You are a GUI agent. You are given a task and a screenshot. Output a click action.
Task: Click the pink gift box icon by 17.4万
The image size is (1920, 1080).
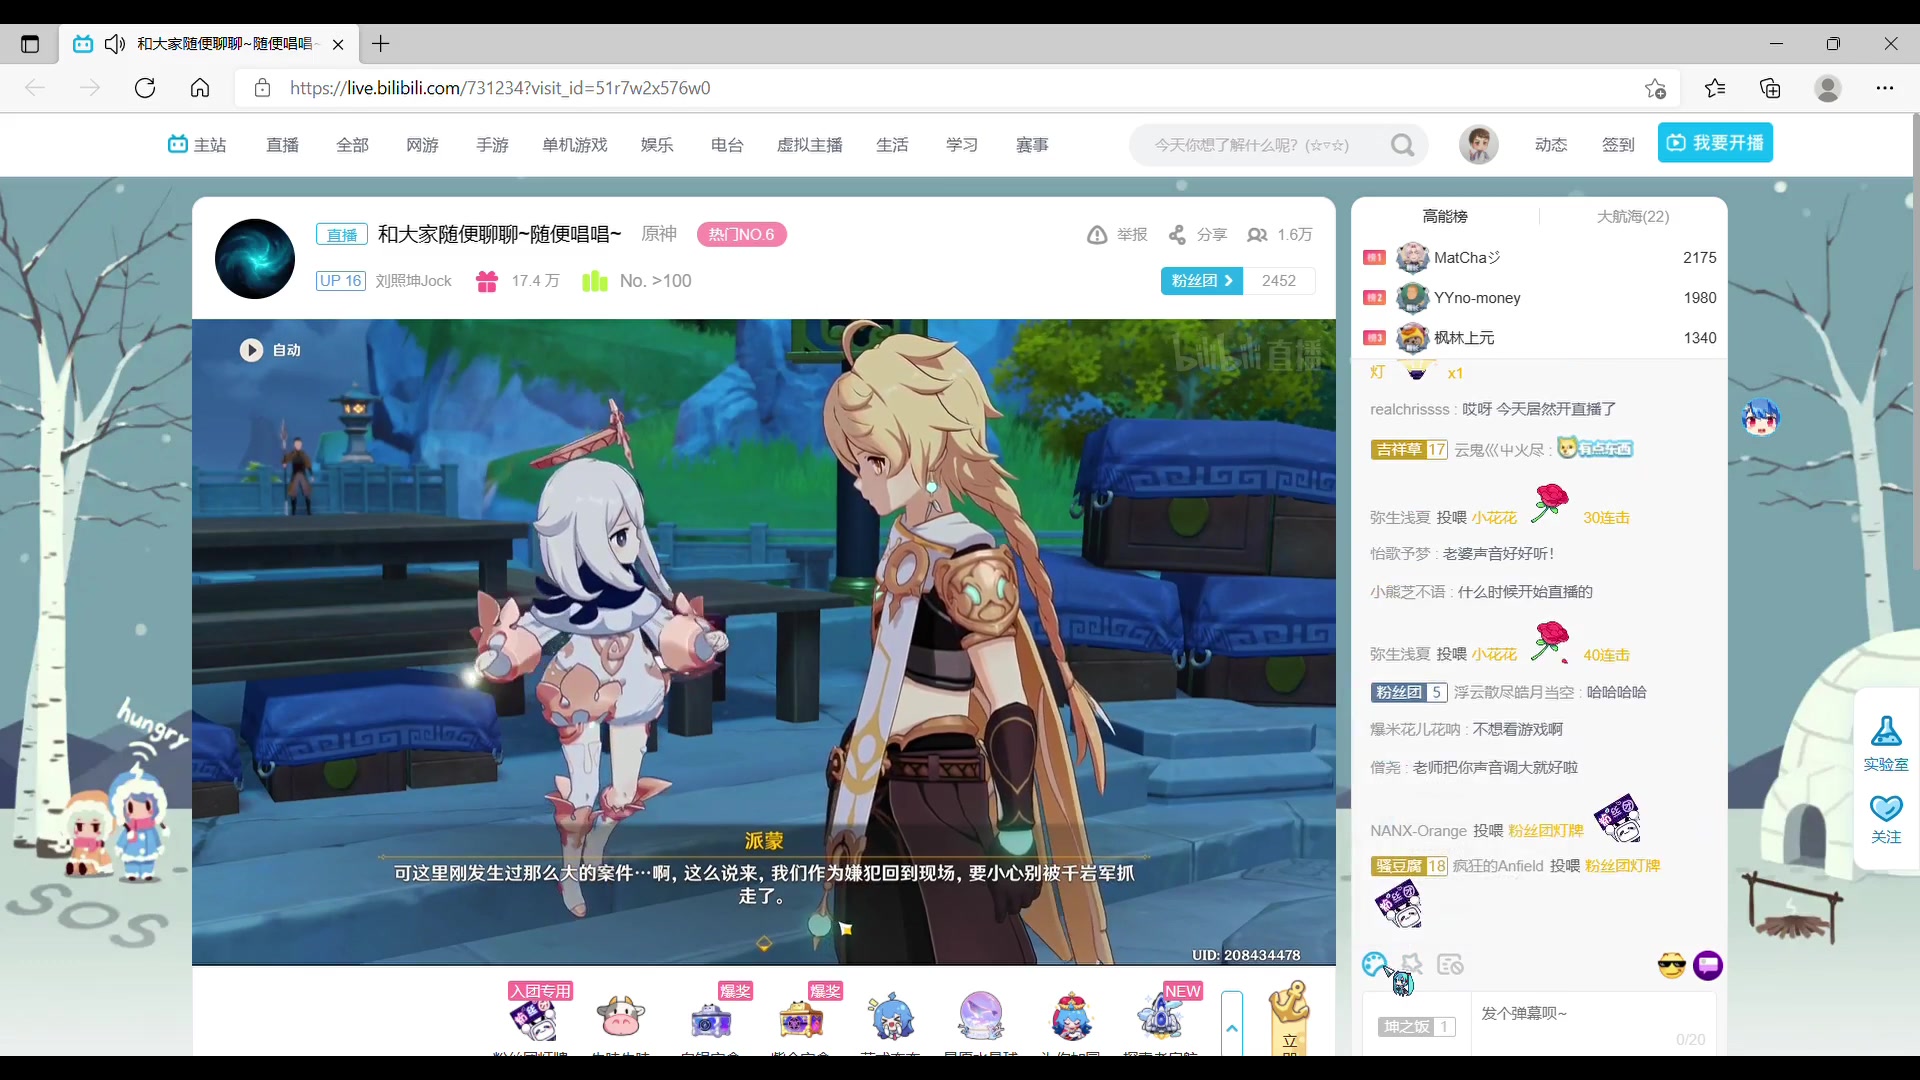pyautogui.click(x=487, y=281)
